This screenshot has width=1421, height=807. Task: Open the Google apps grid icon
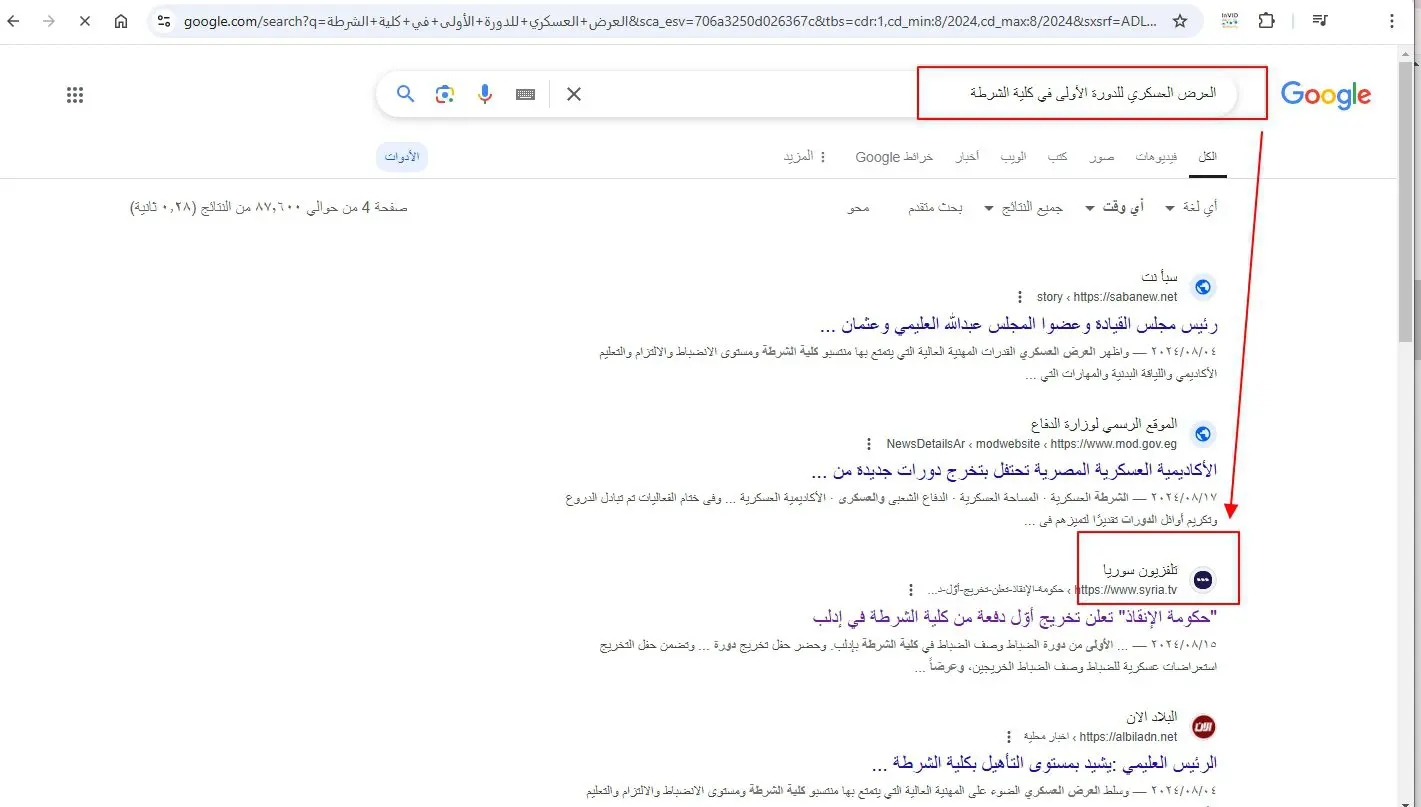point(75,95)
